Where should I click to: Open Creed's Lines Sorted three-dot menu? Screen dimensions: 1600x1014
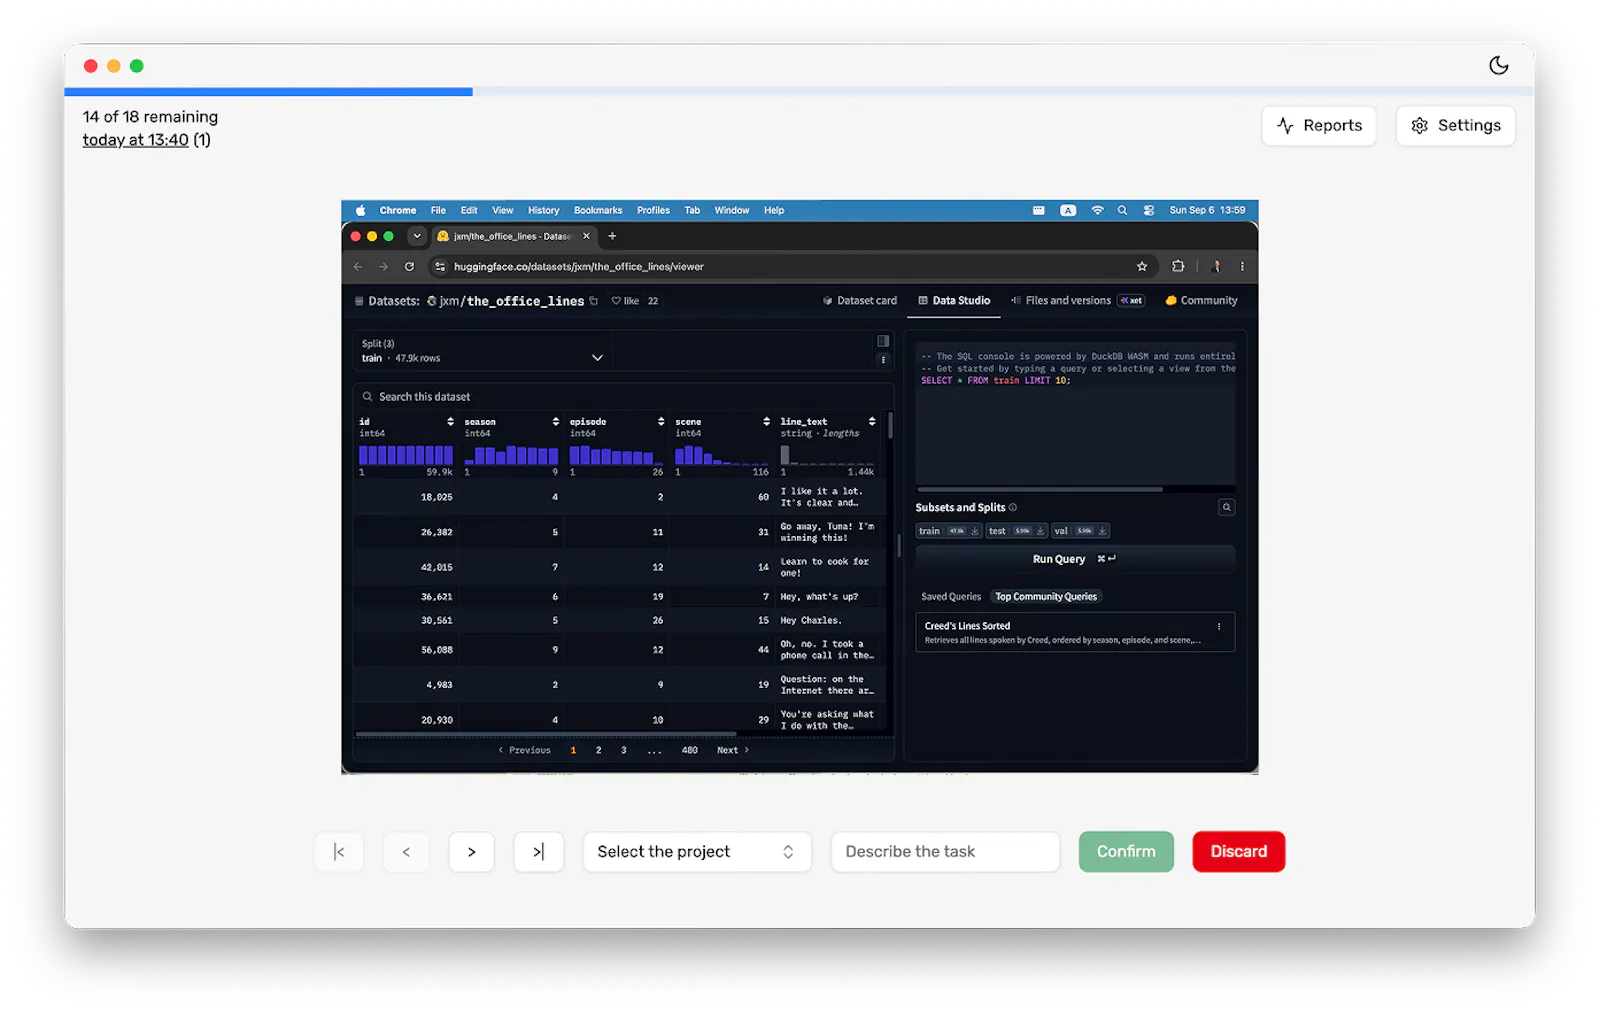tap(1218, 627)
